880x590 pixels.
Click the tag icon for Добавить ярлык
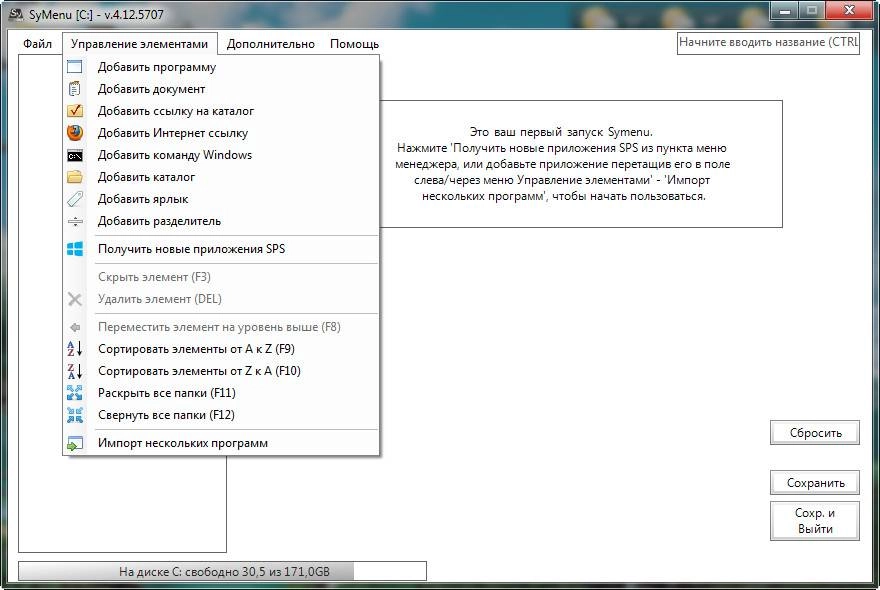coord(75,199)
